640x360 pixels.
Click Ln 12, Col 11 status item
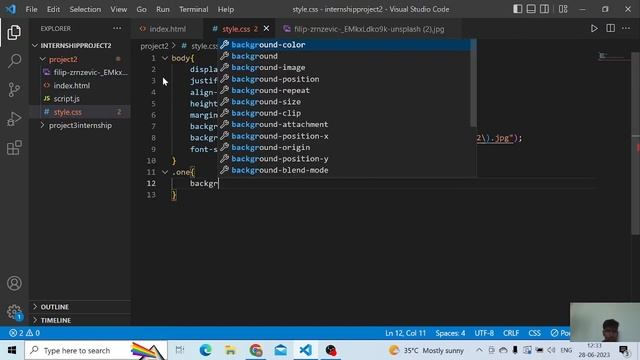pos(405,333)
